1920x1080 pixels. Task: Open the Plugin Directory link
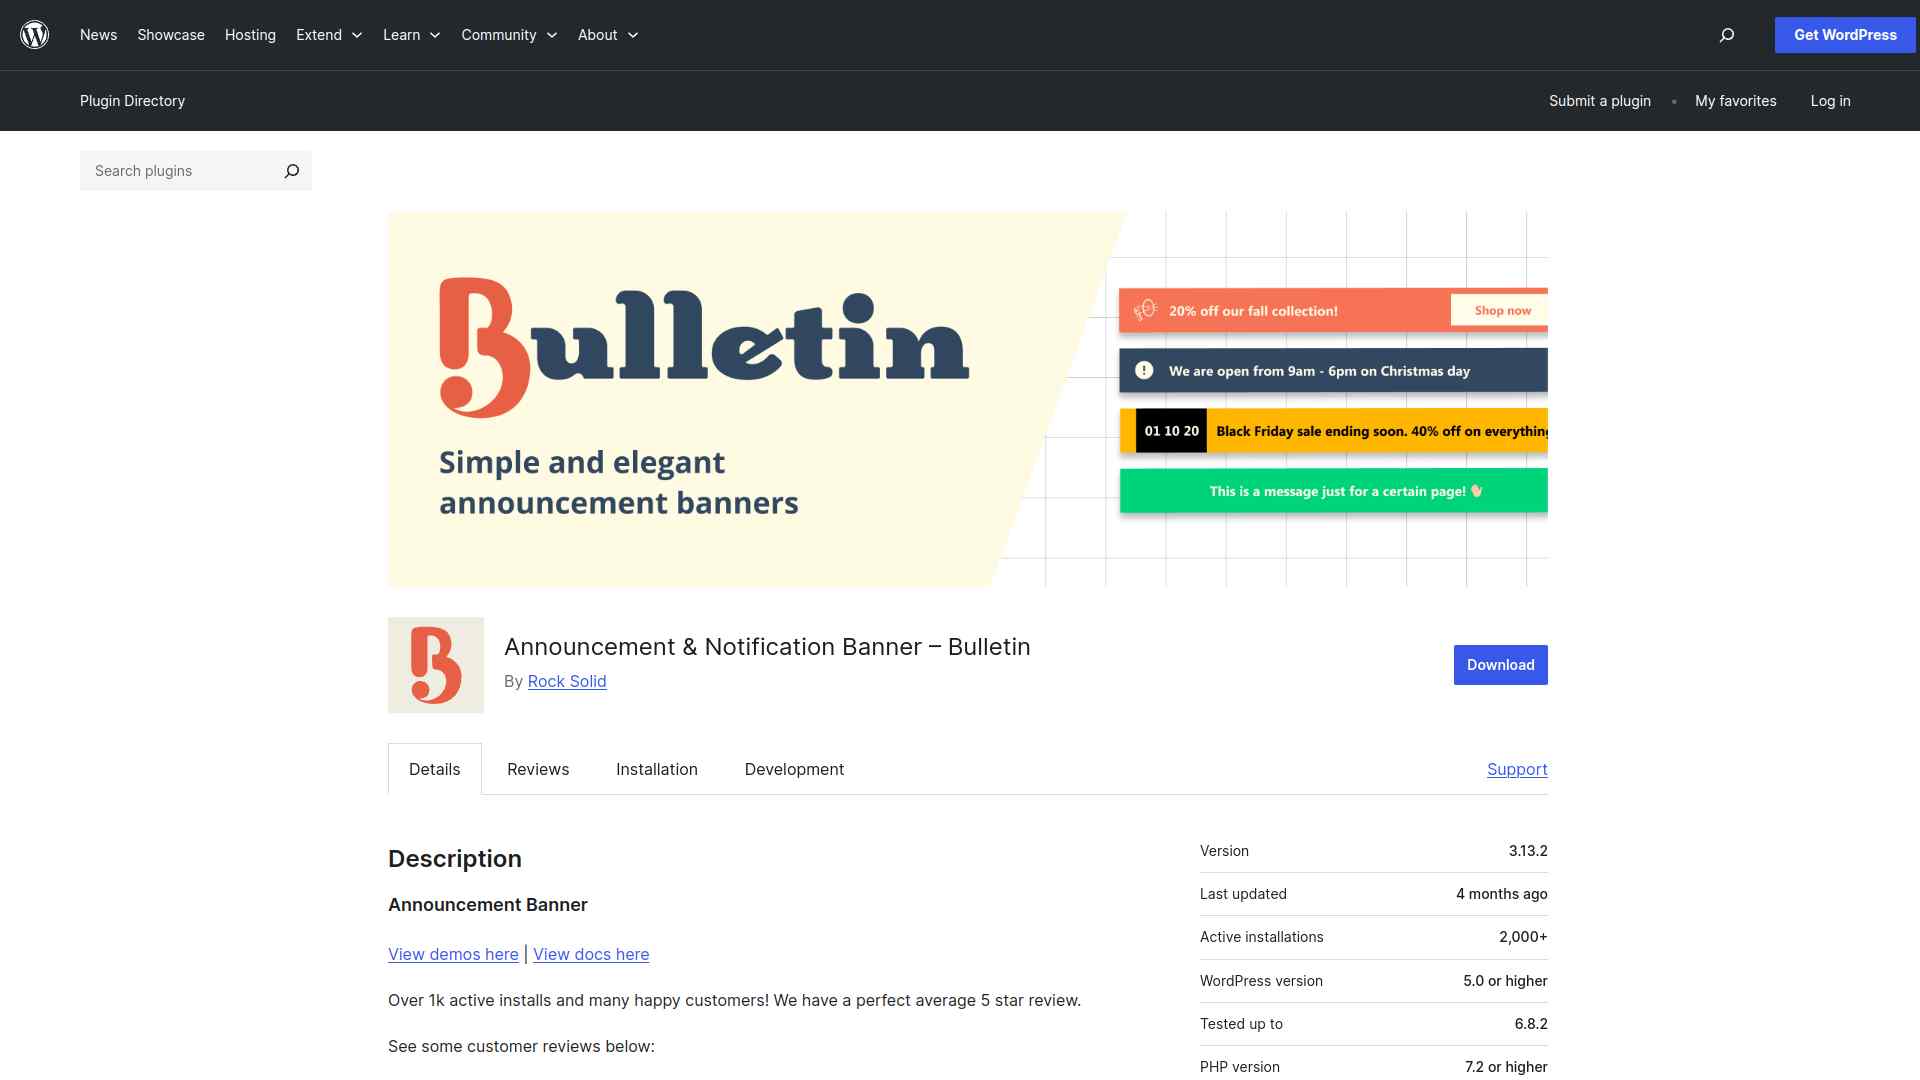[x=132, y=101]
